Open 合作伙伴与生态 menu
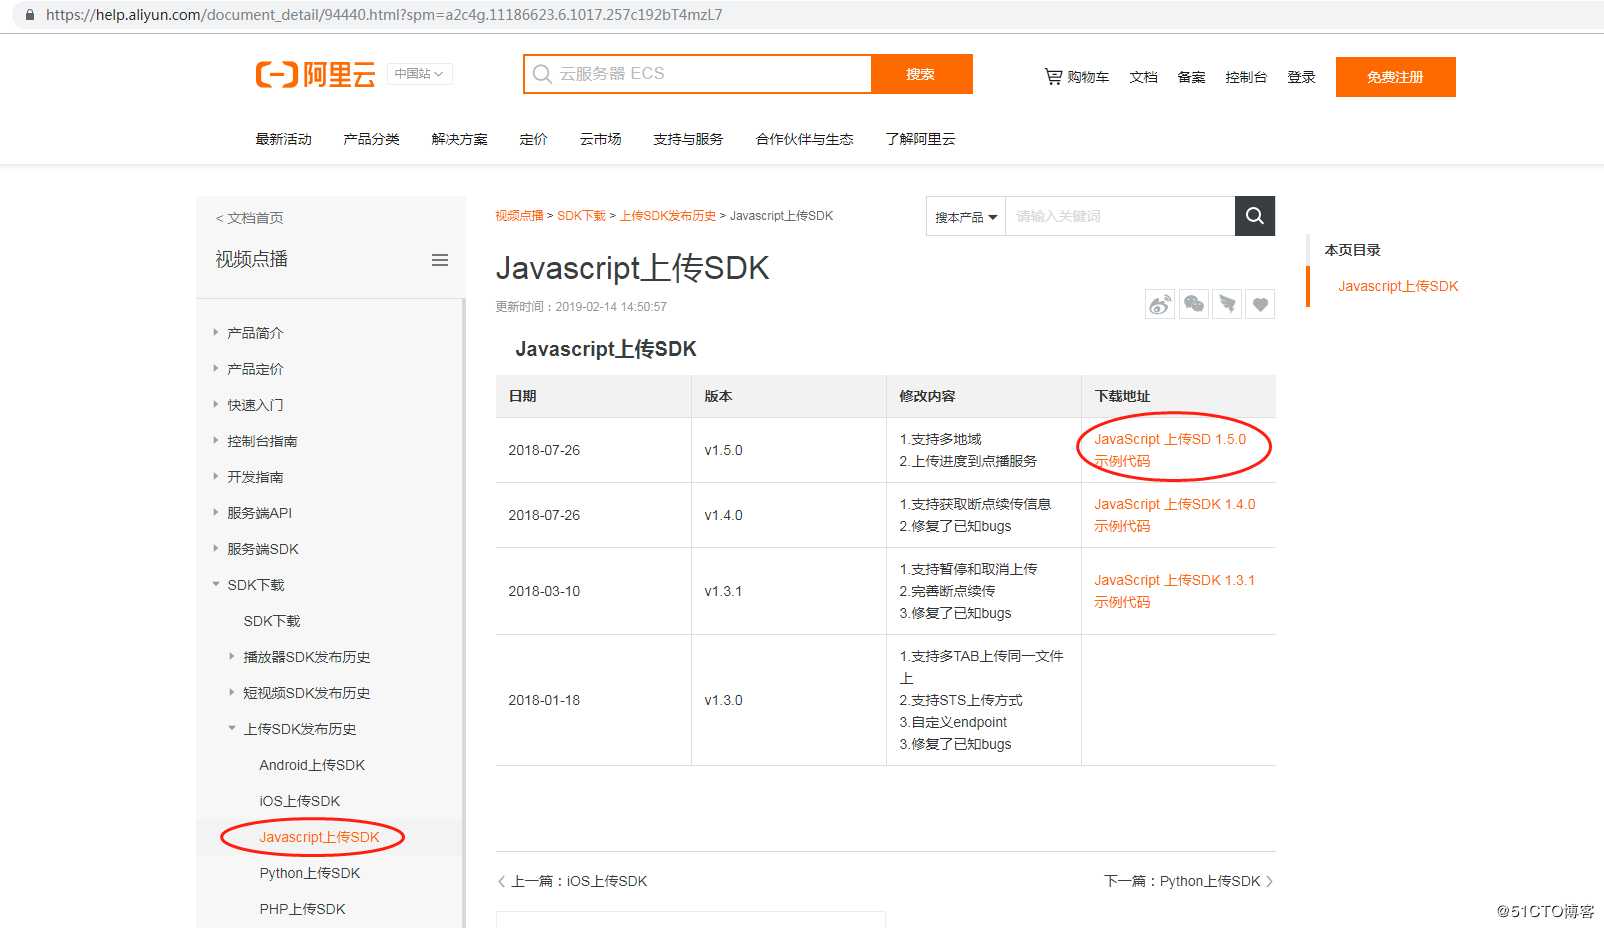Screen dimensions: 1604x928 tap(804, 139)
